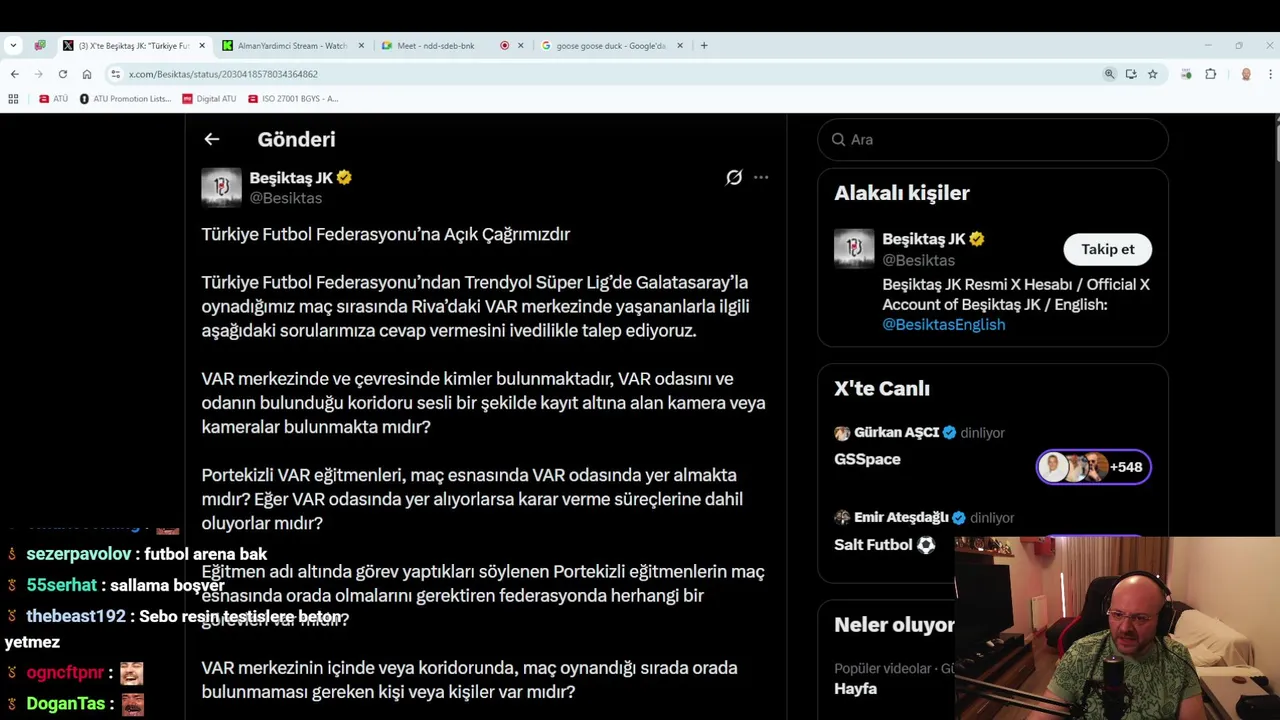Close the Meet tab
The width and height of the screenshot is (1280, 720).
(520, 45)
